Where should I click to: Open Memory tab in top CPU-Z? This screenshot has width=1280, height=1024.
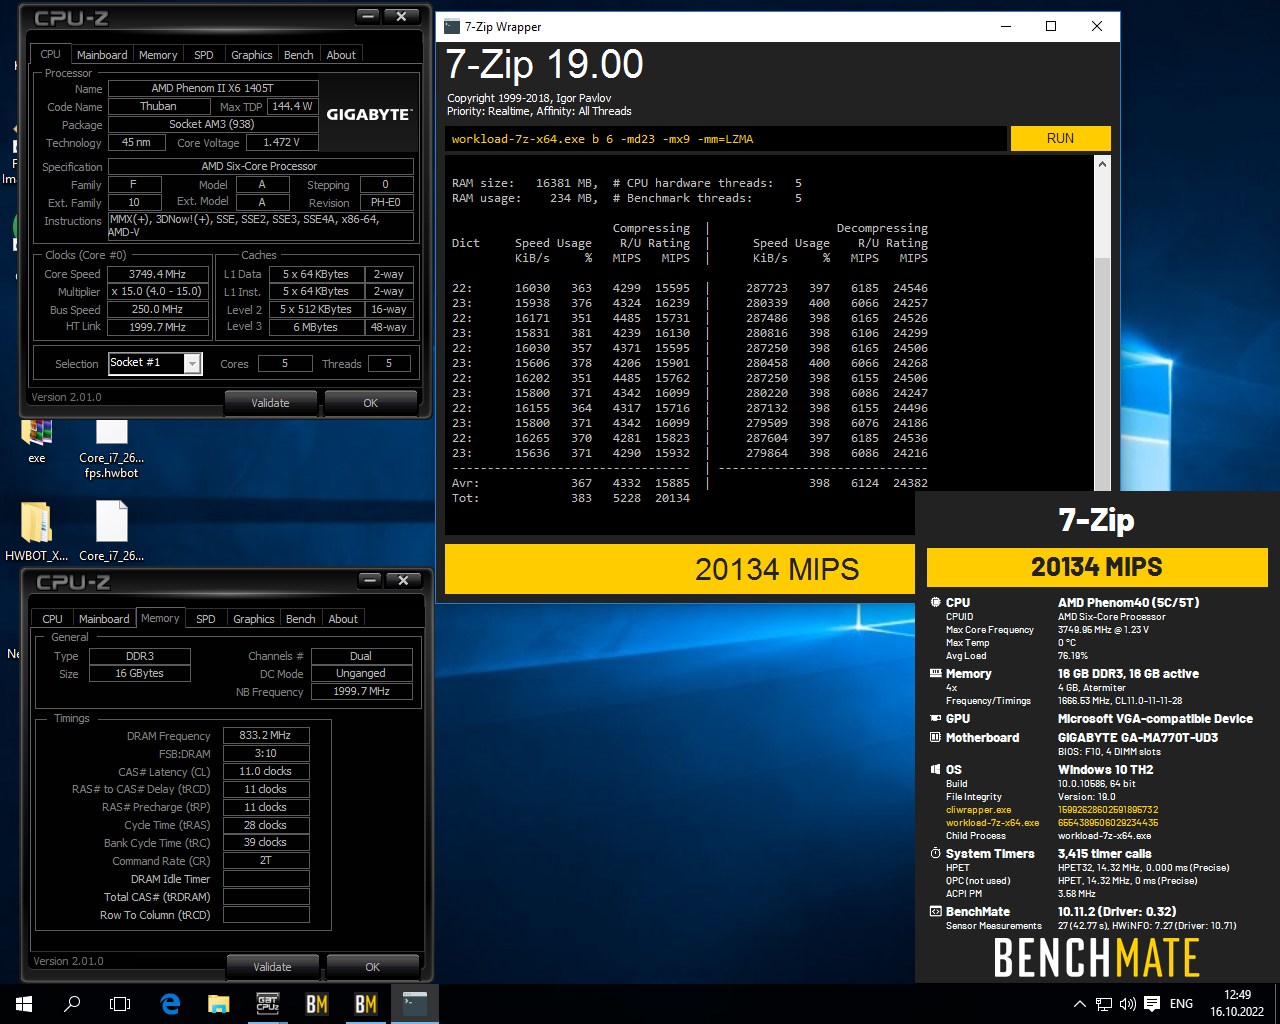tap(158, 55)
